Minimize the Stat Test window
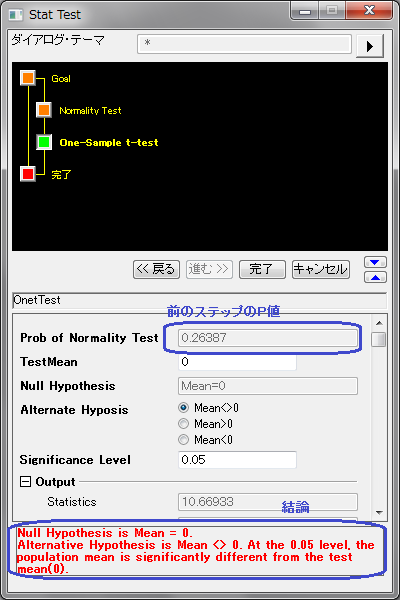 pos(305,11)
